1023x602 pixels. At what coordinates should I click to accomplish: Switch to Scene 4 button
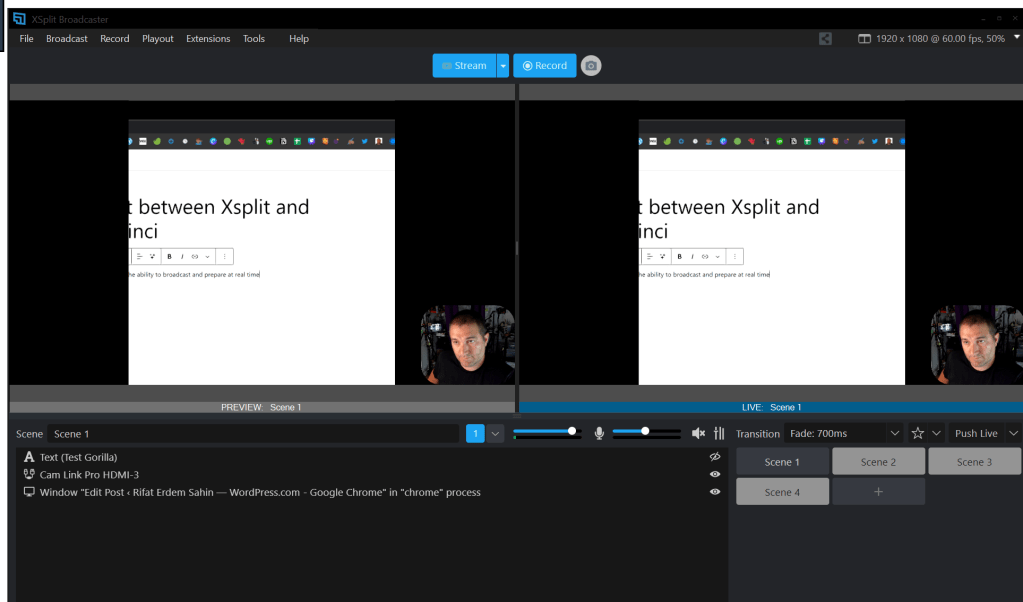(782, 492)
